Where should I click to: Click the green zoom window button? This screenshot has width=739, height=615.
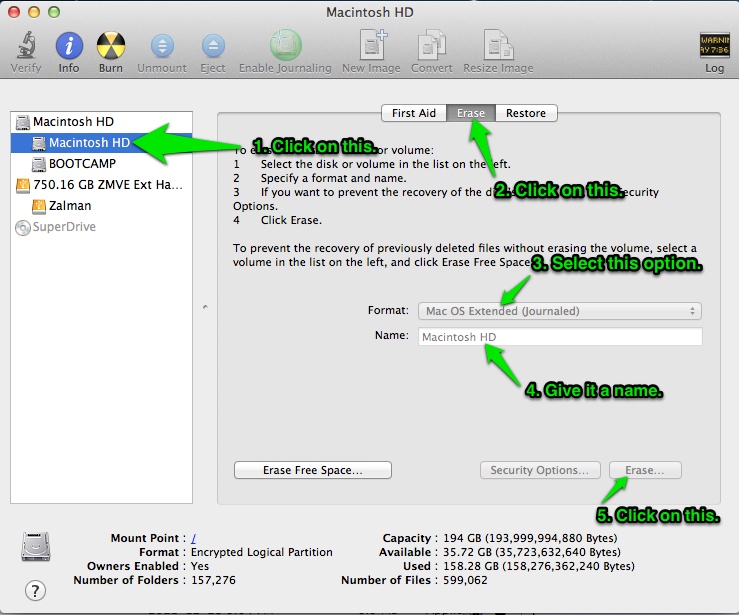(54, 12)
